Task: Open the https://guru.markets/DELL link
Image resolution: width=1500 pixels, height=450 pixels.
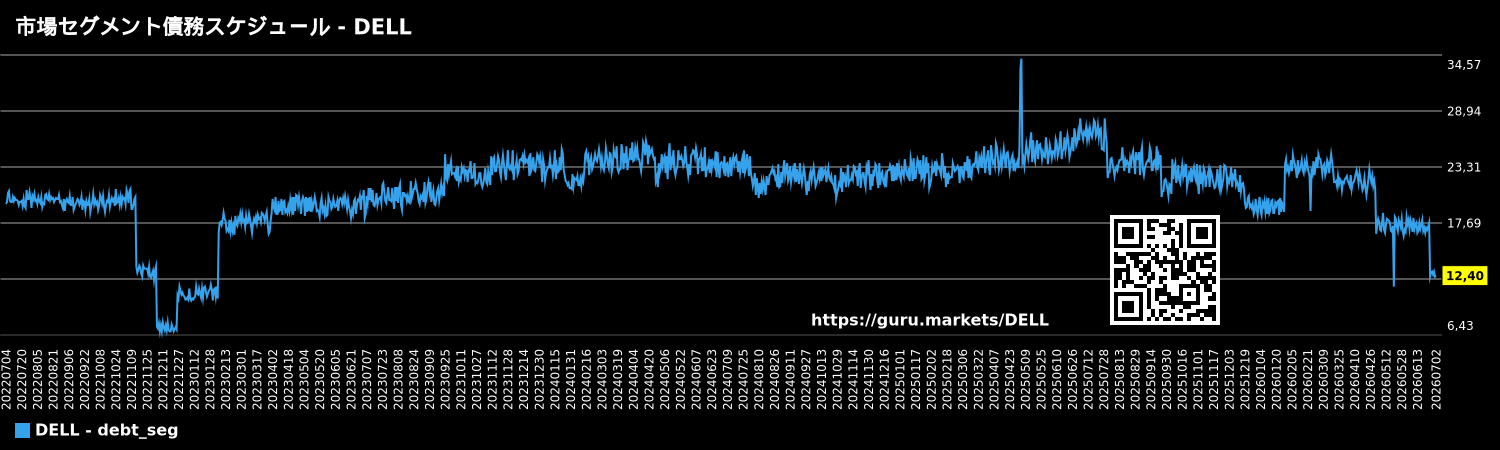Action: [930, 320]
